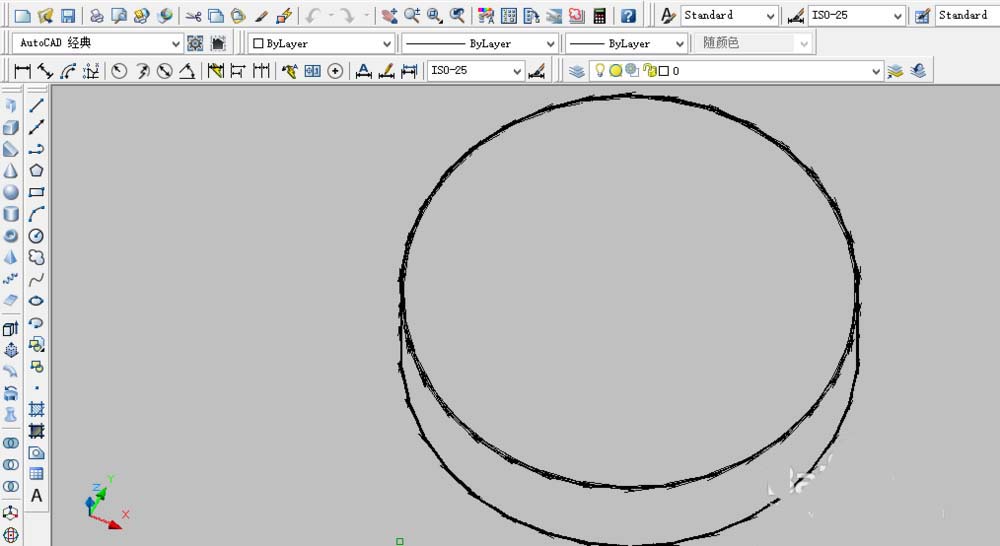Select the Aligned dimension tool
1000x546 pixels.
point(45,71)
